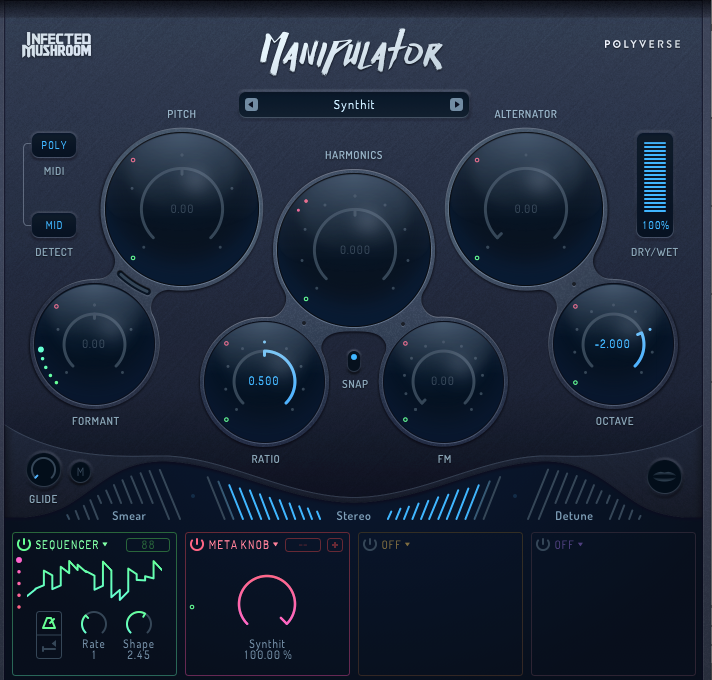Click the green modulation dot on Ratio knob
This screenshot has width=712, height=680.
point(226,419)
